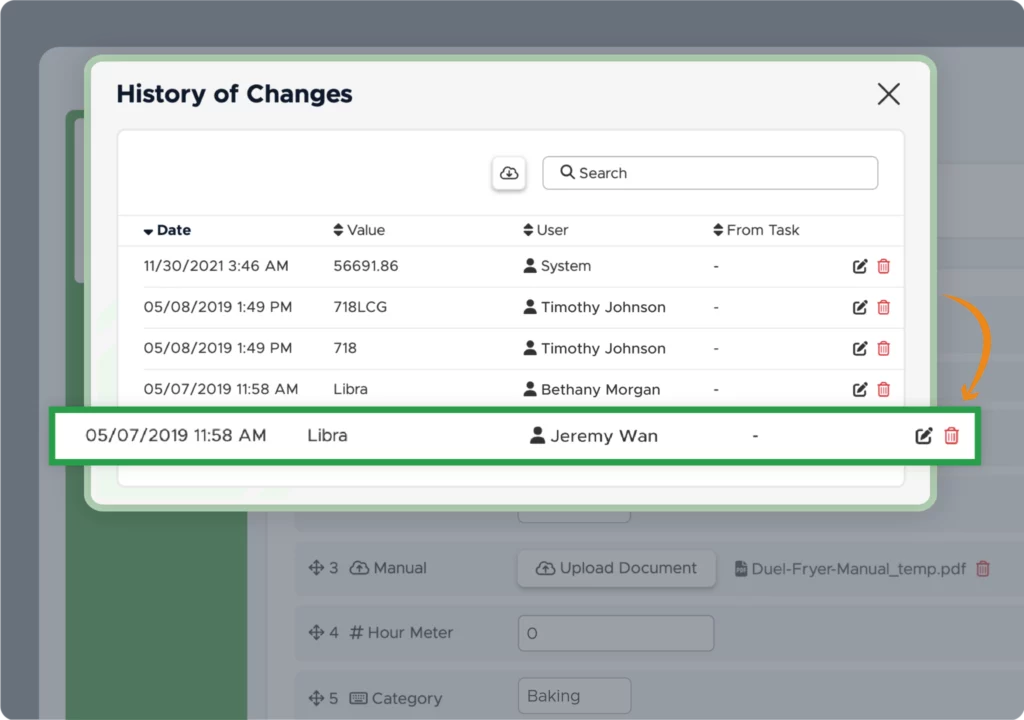Select the value 718LCG
1024x720 pixels.
(x=360, y=307)
